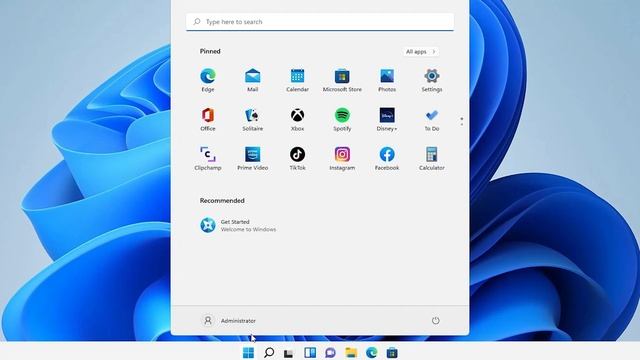Launch Clipchamp video editor
Viewport: 640px width, 360px height.
[x=208, y=158]
